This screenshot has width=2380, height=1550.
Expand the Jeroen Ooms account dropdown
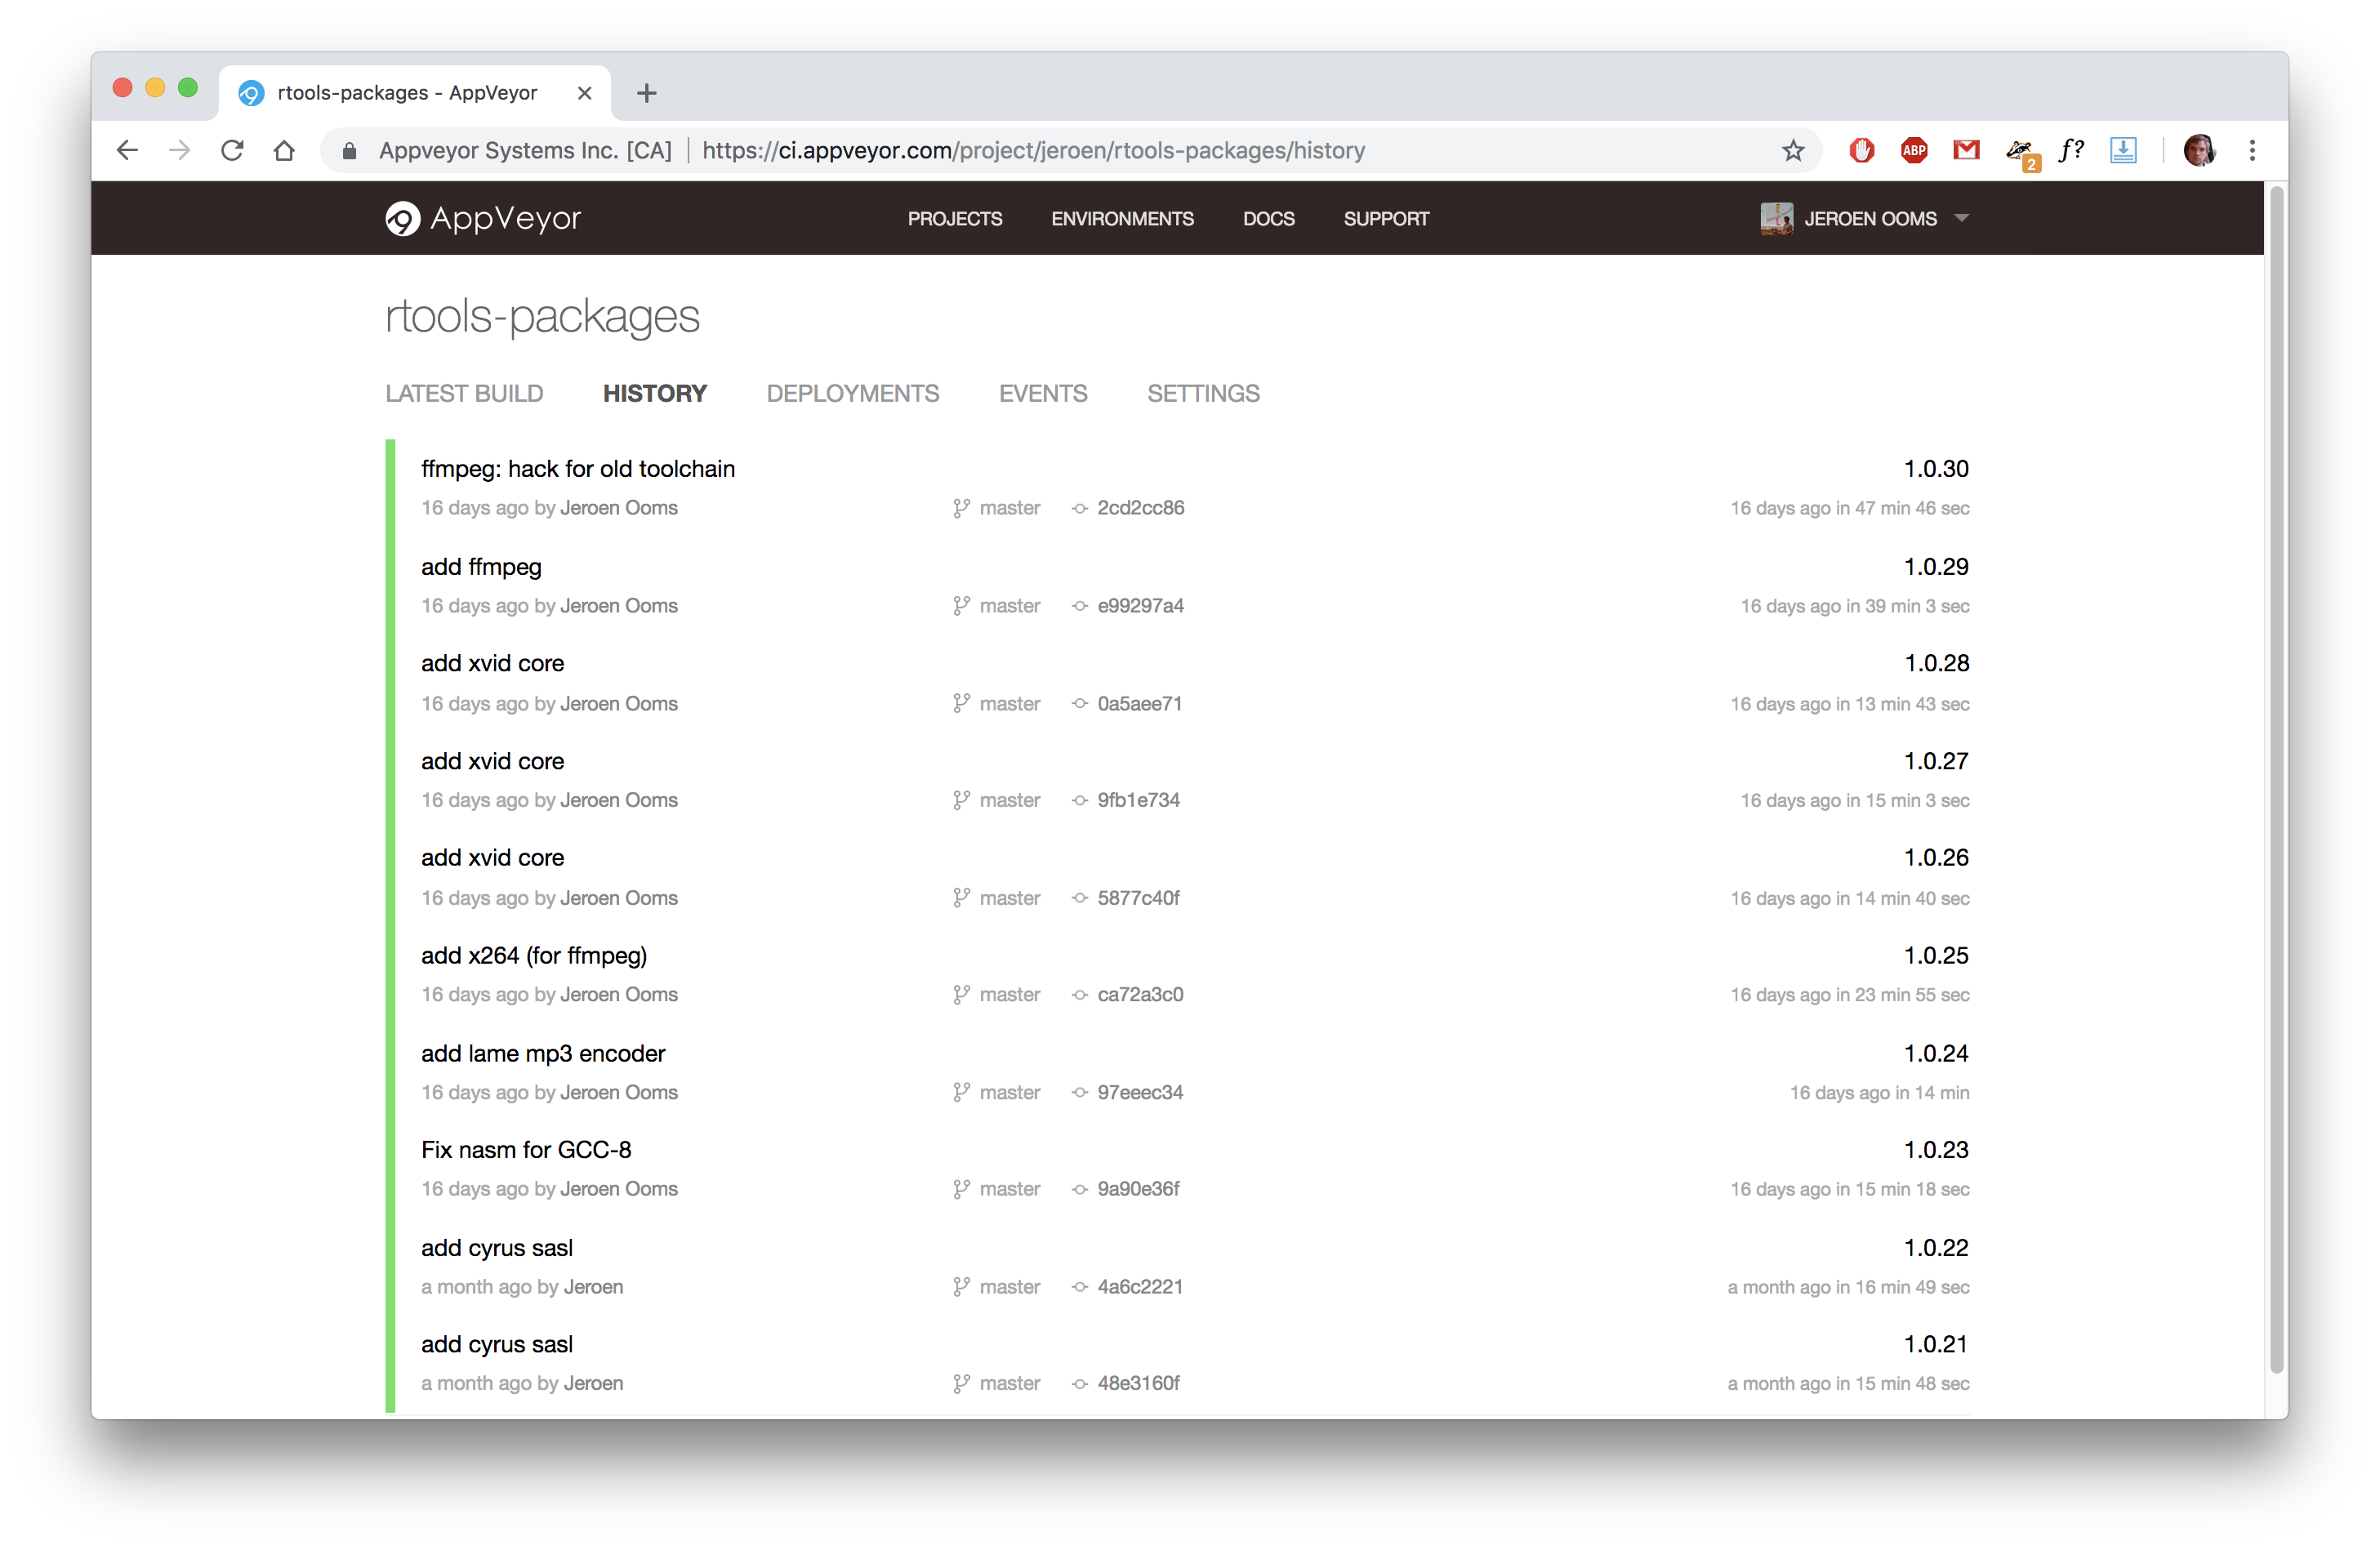tap(1961, 218)
